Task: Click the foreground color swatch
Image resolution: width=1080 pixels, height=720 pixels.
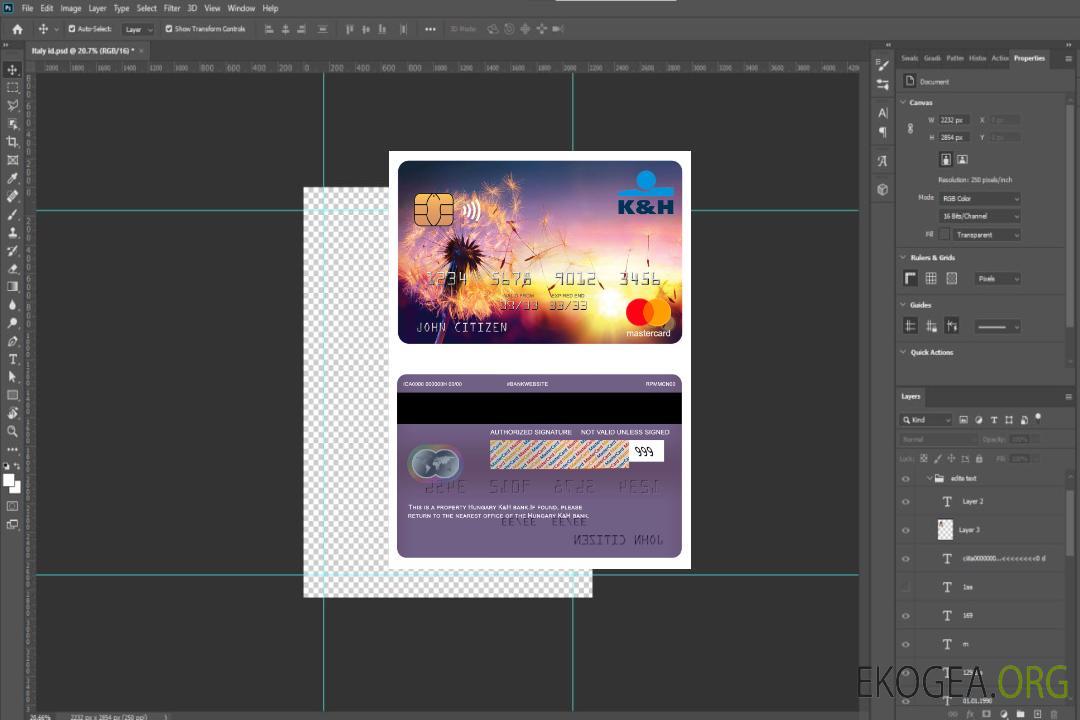Action: tap(8, 480)
